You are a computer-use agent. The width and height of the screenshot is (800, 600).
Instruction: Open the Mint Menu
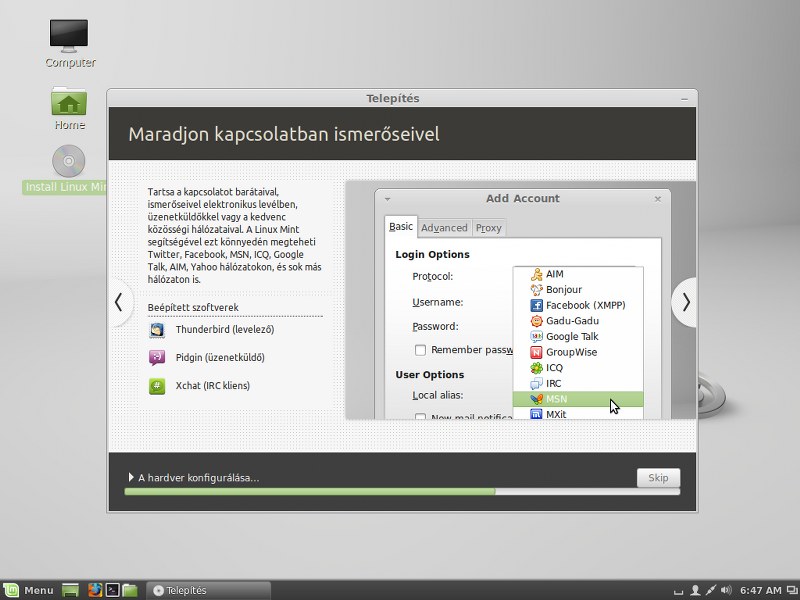[29, 590]
